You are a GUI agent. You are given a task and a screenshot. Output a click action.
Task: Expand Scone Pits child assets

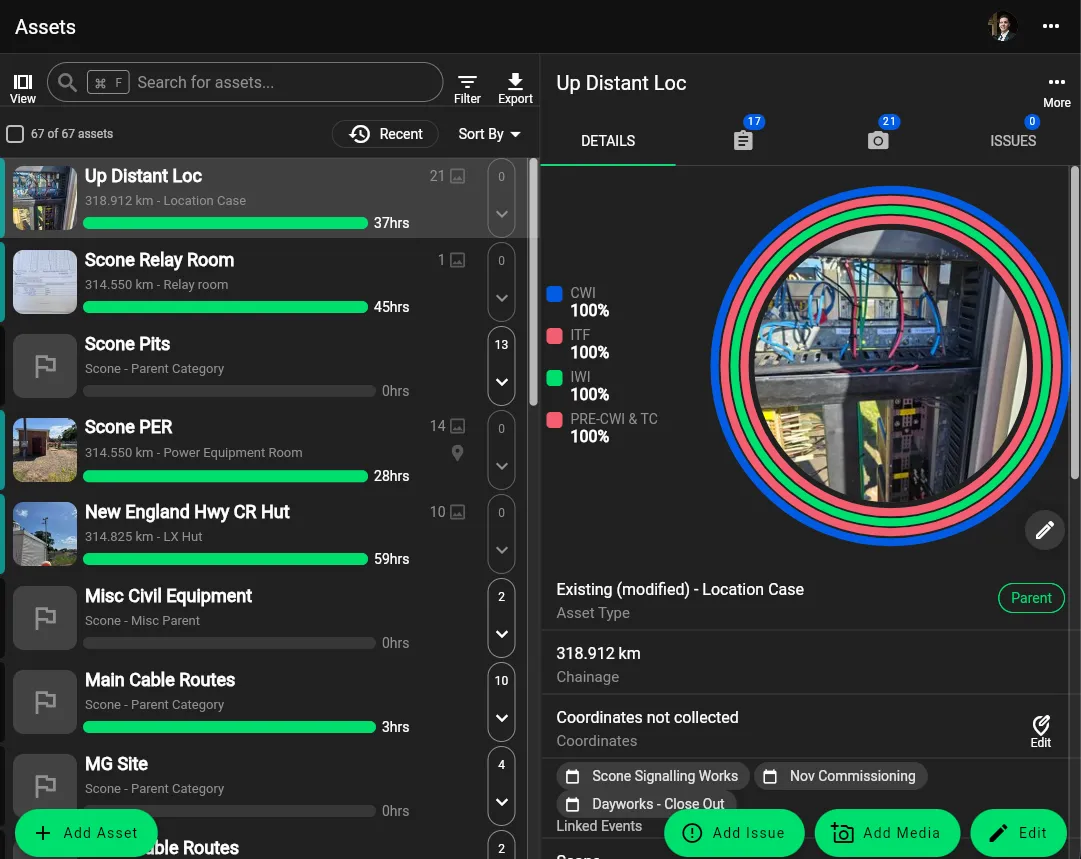click(x=501, y=382)
